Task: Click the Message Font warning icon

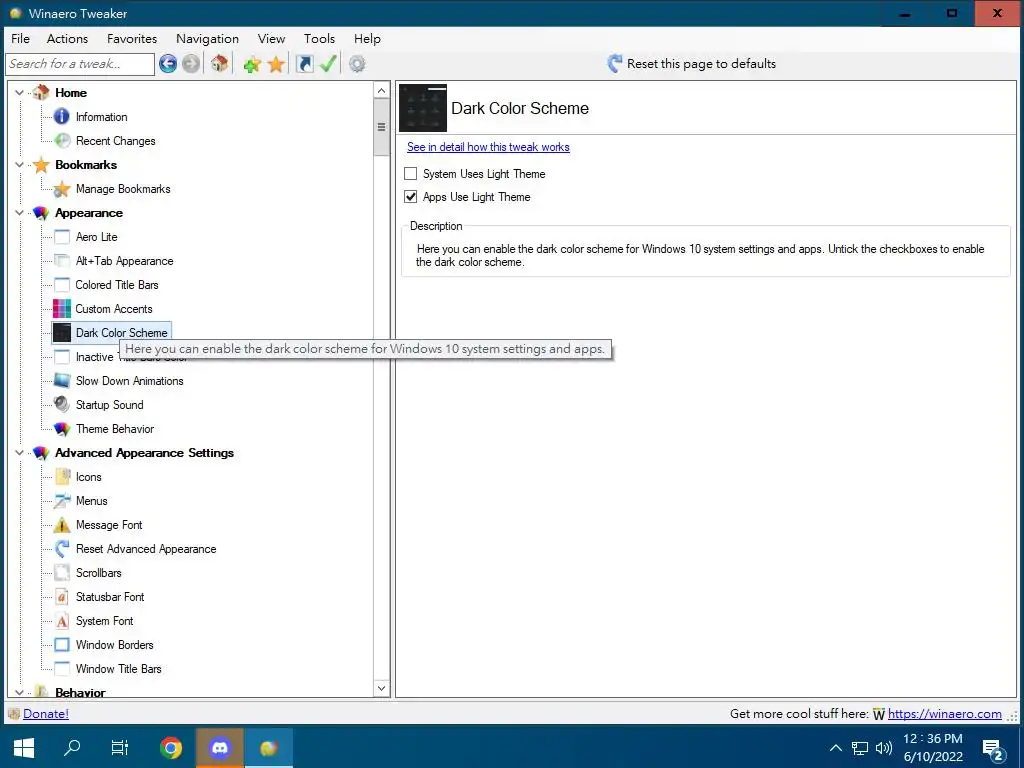Action: 62,524
